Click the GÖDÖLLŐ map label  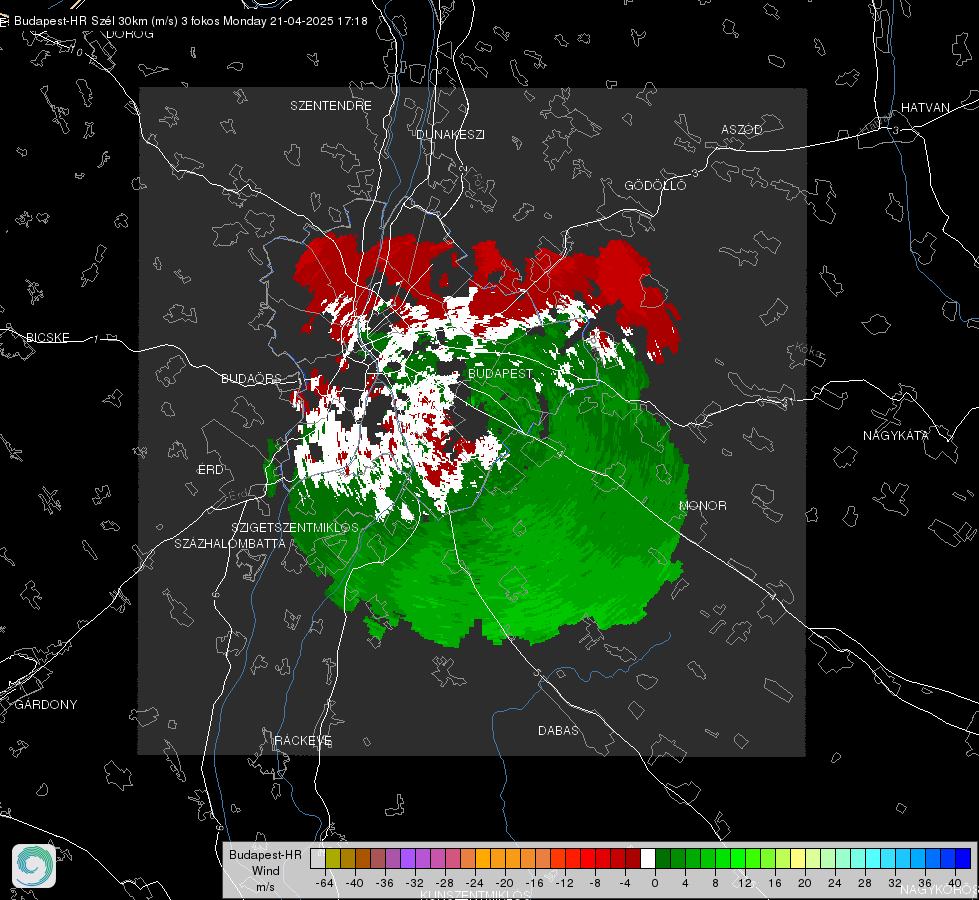(655, 185)
